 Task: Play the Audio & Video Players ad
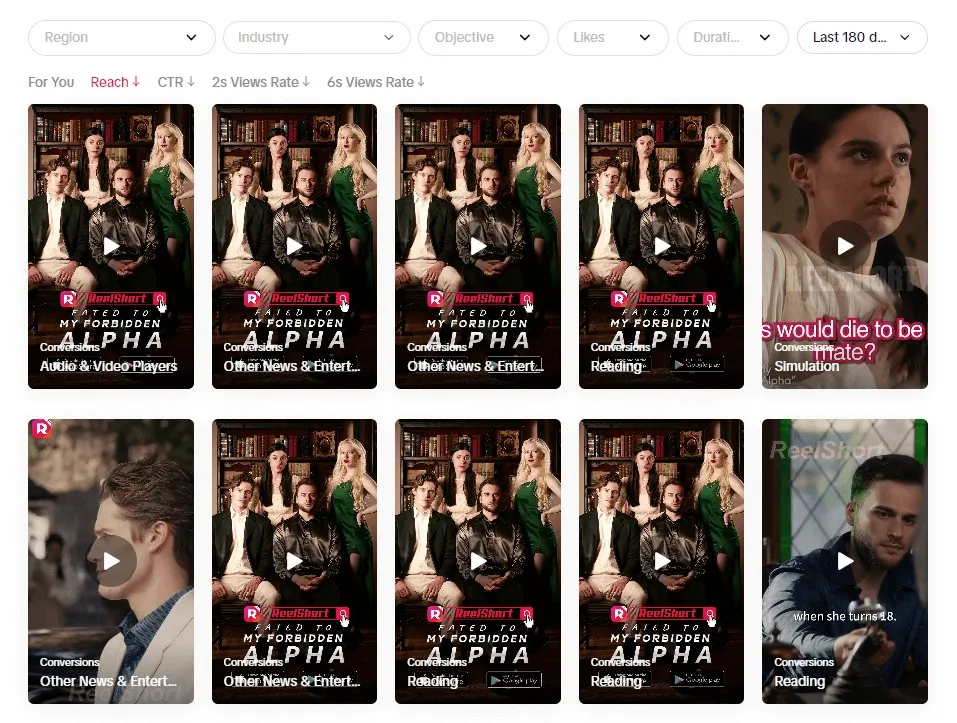[111, 246]
